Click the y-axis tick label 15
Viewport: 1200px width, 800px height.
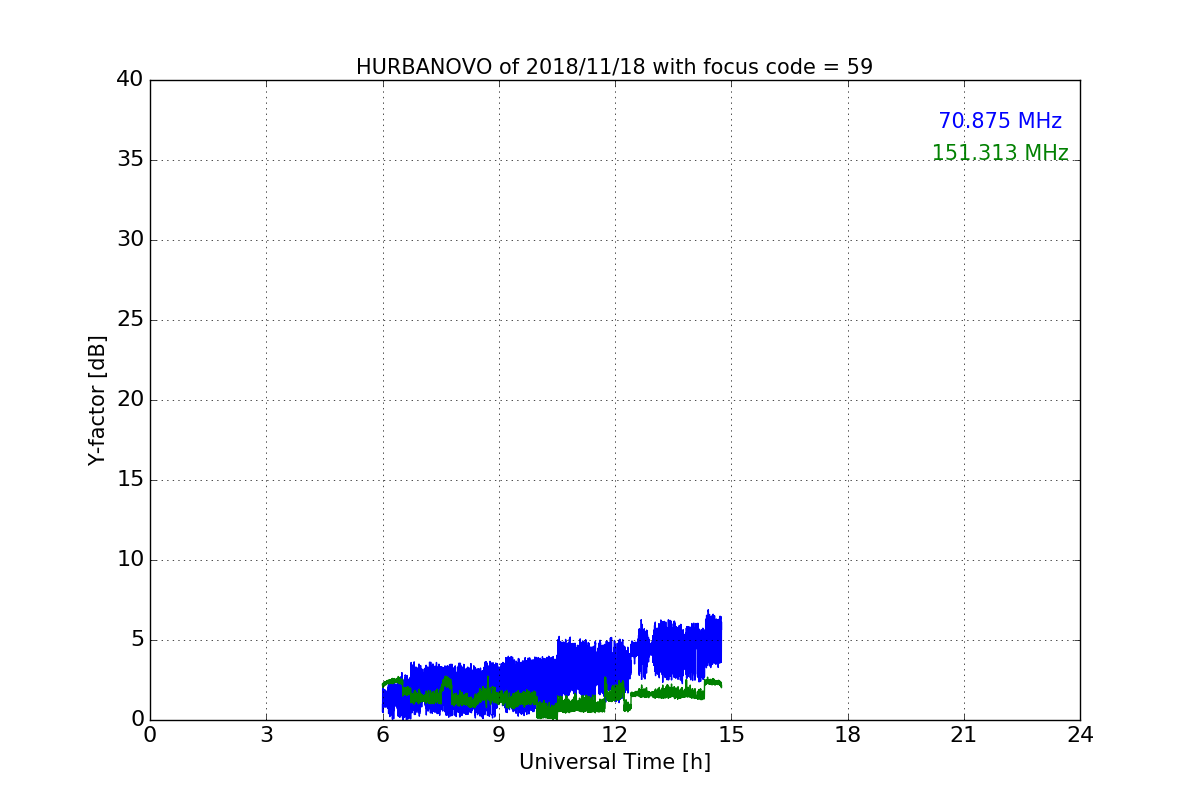(129, 480)
